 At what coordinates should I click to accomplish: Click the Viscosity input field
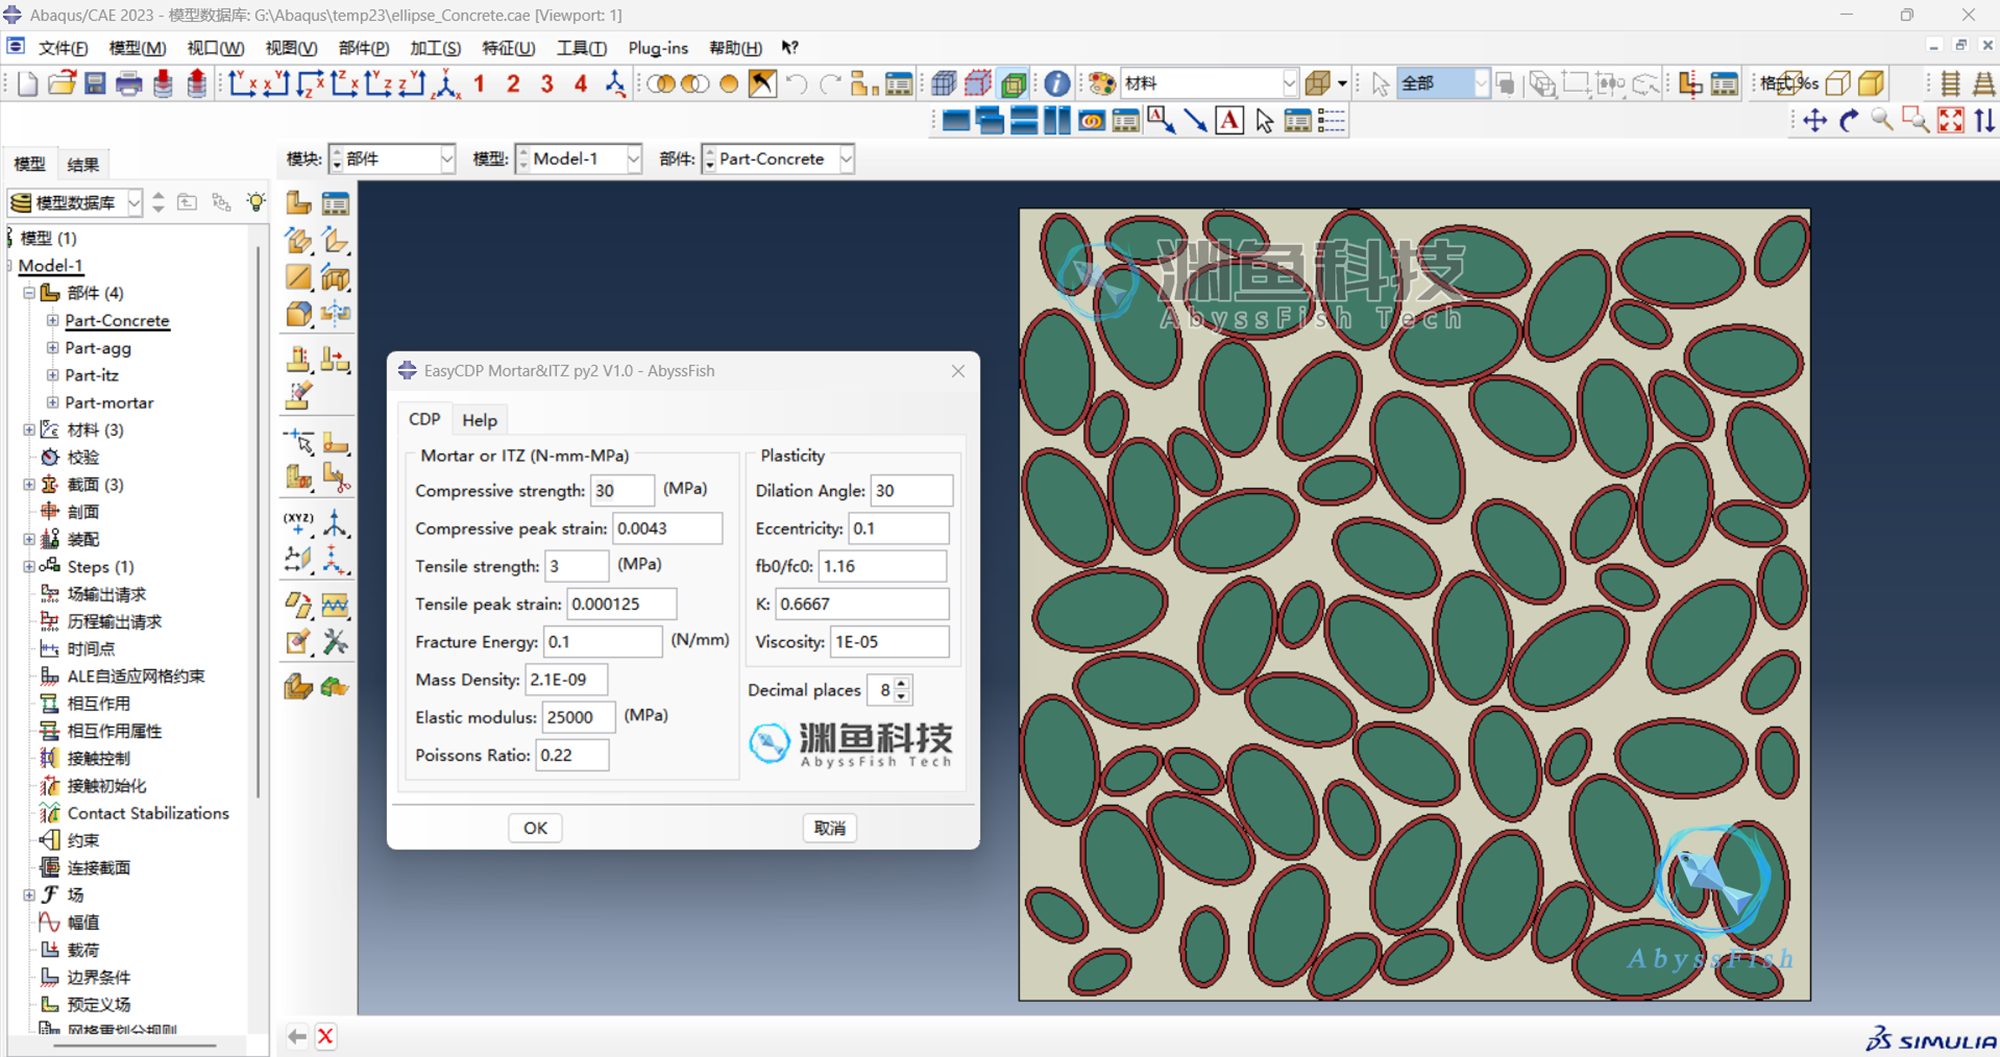coord(890,642)
